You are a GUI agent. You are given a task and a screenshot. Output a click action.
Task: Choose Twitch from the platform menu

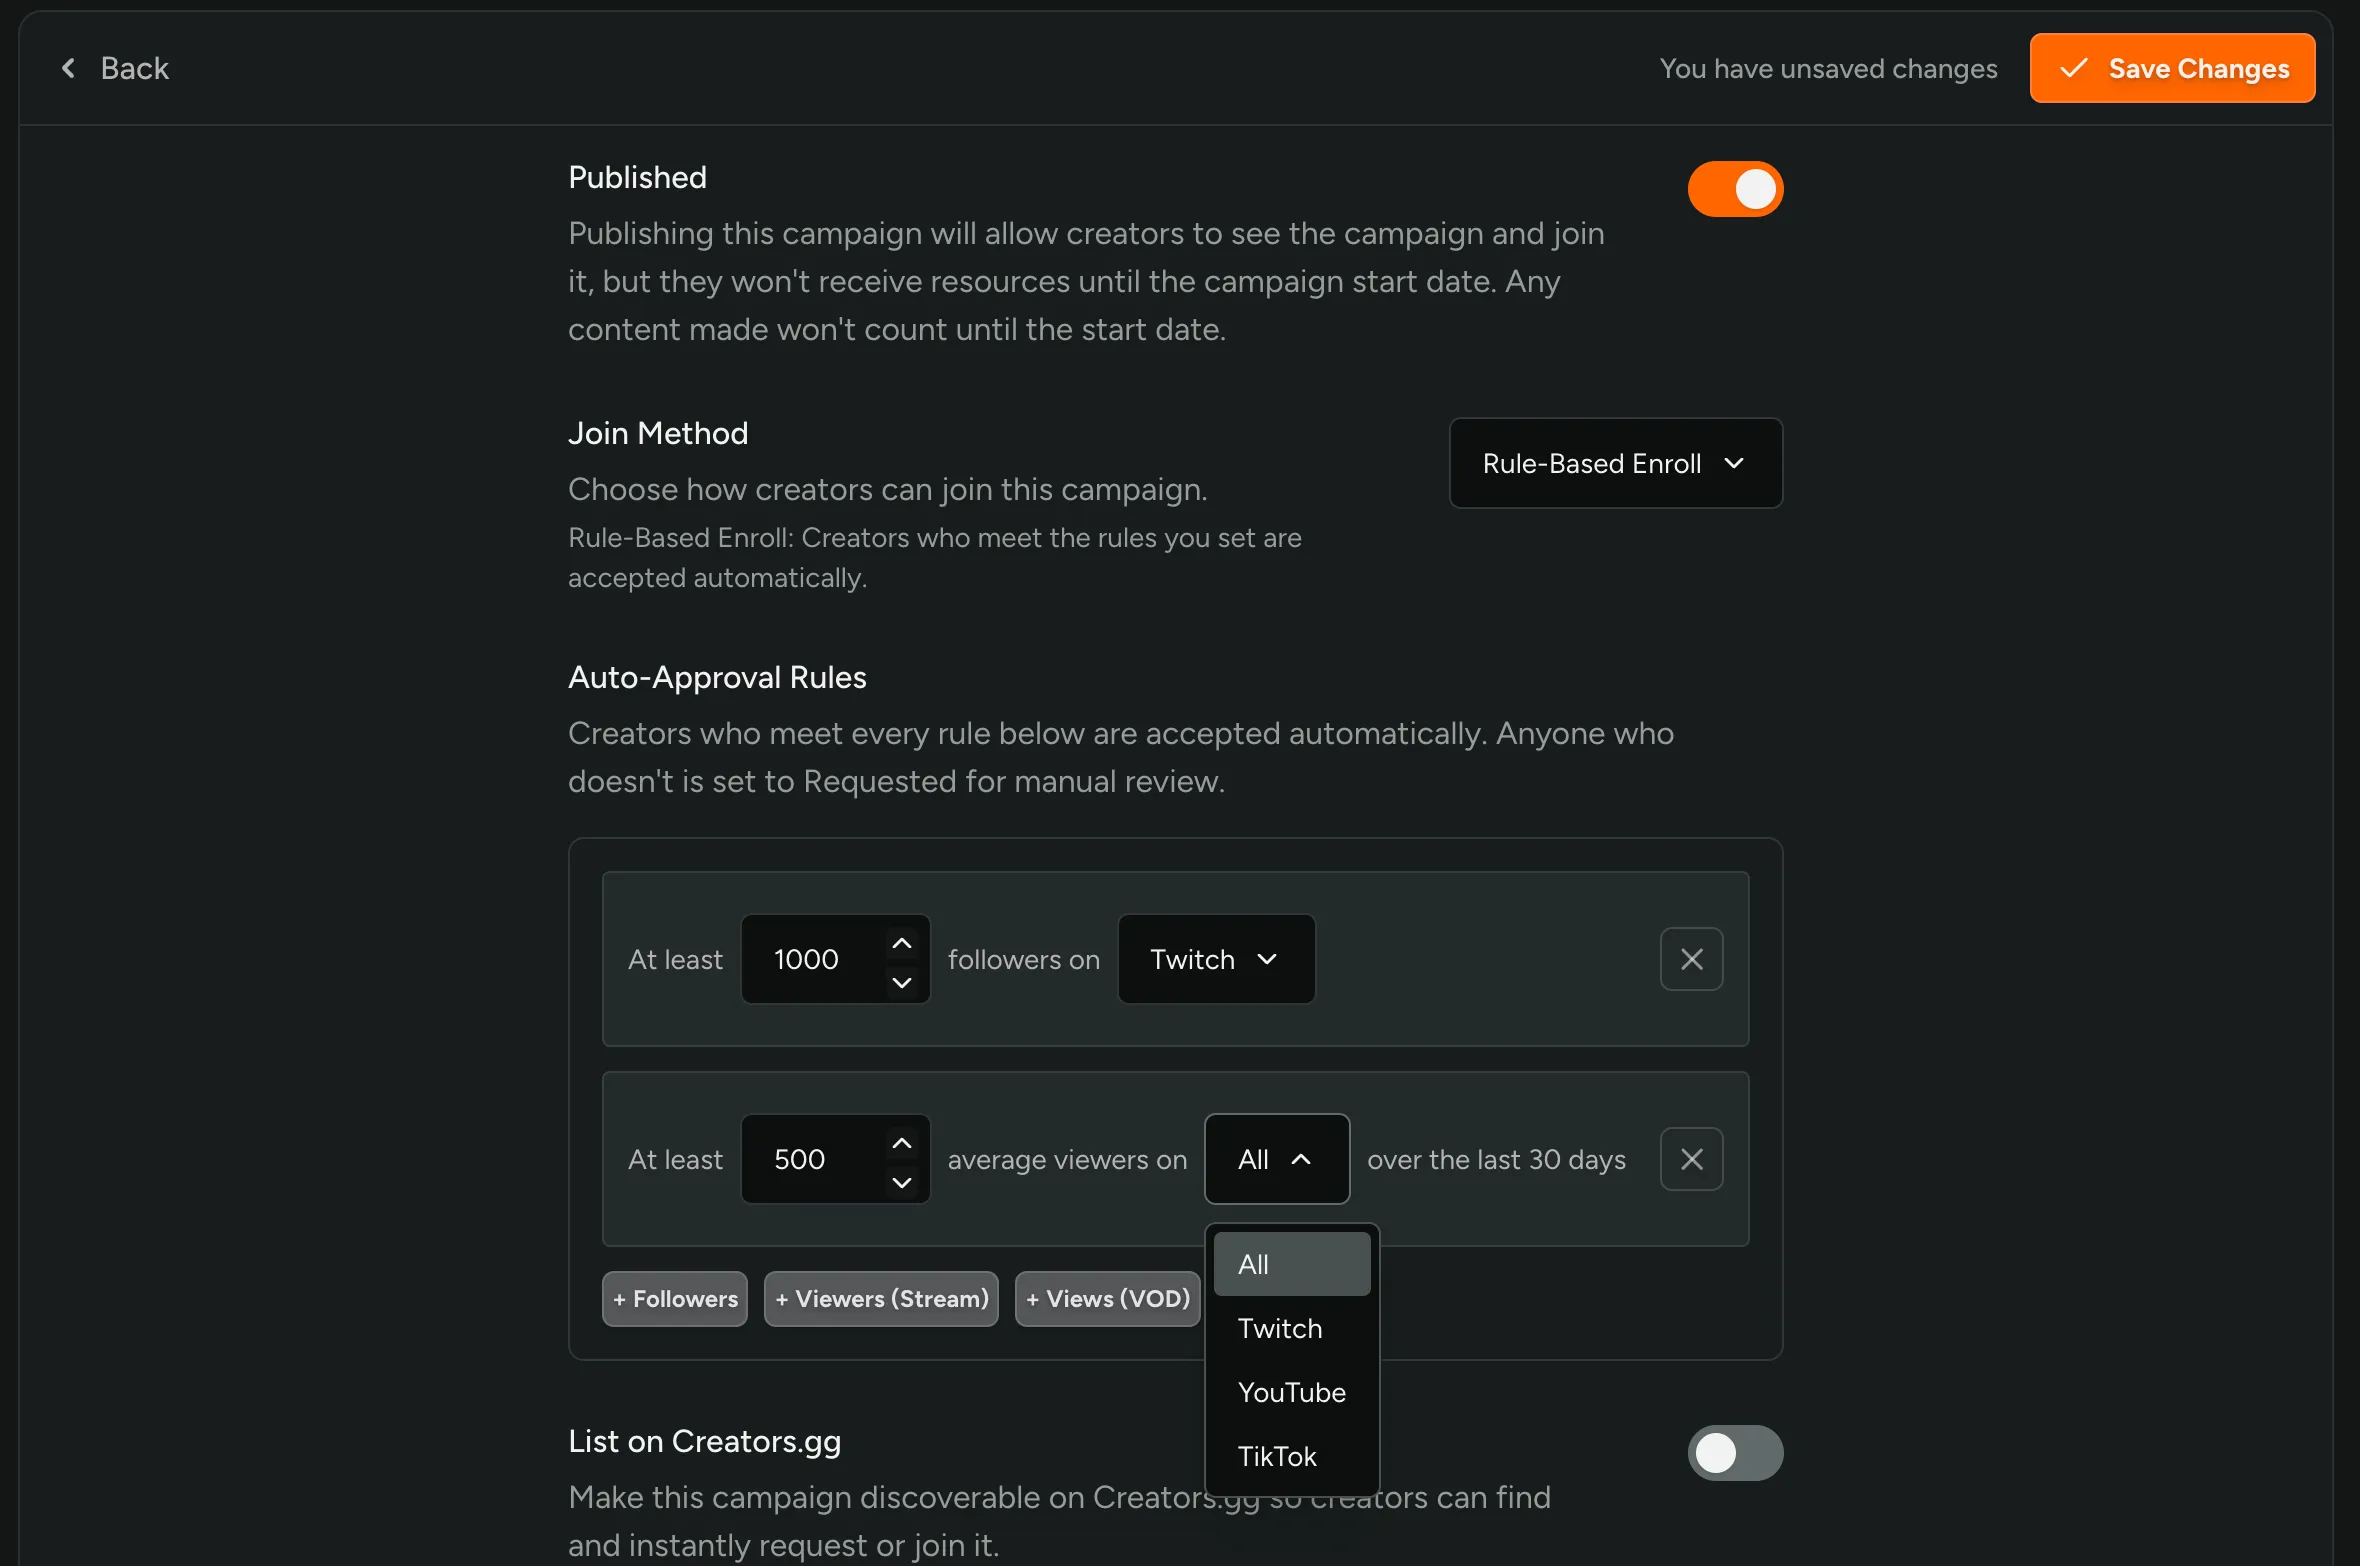(x=1292, y=1328)
